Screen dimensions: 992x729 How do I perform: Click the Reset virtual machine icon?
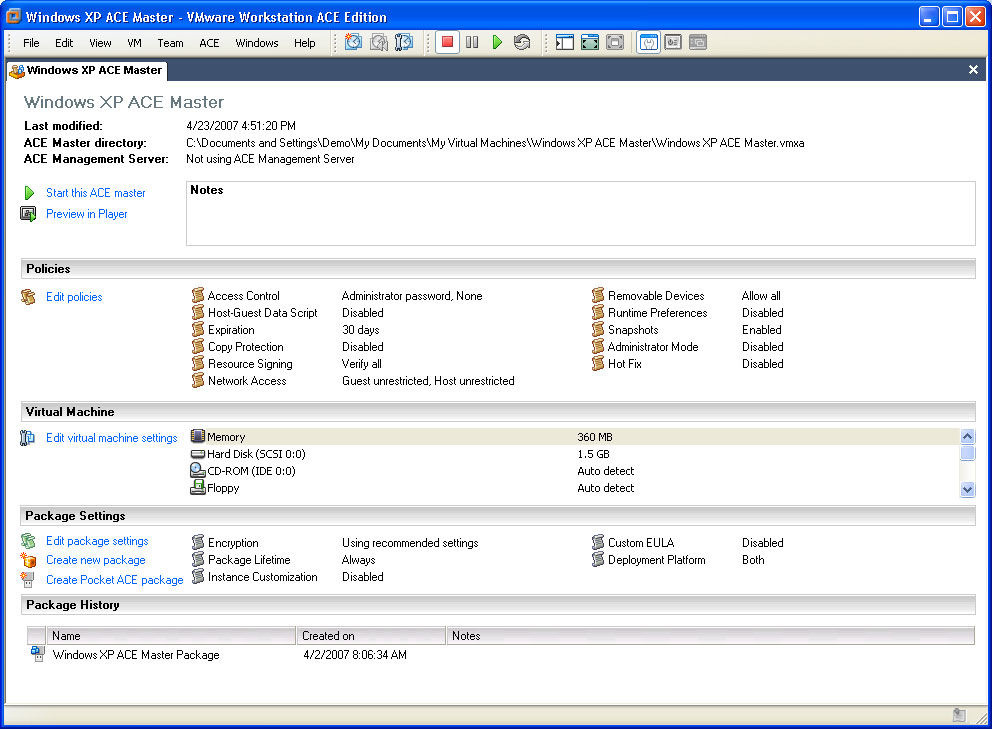tap(522, 43)
